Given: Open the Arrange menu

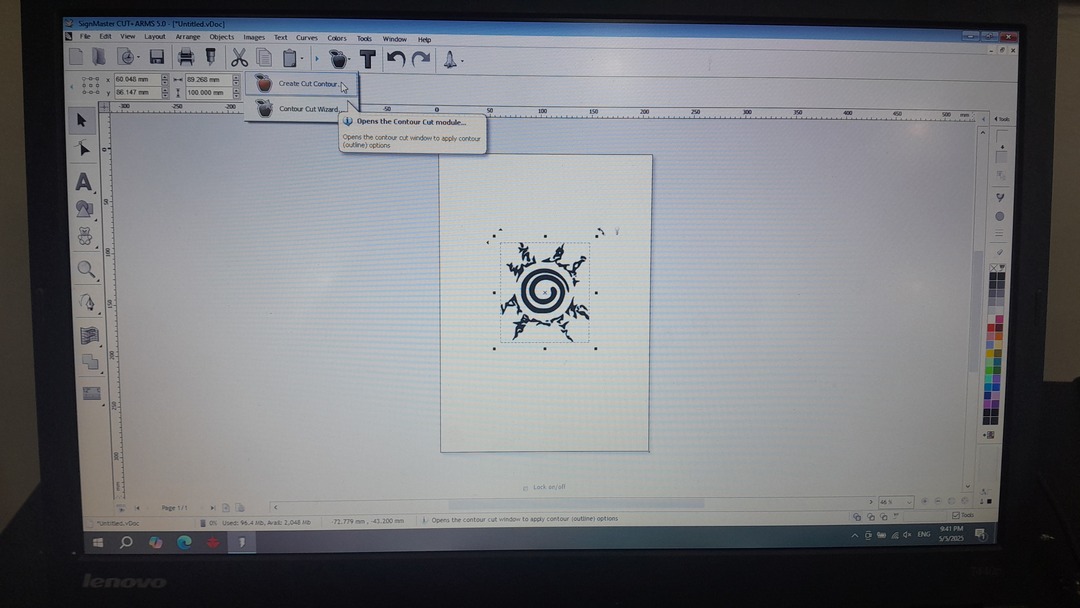Looking at the screenshot, I should click(187, 37).
